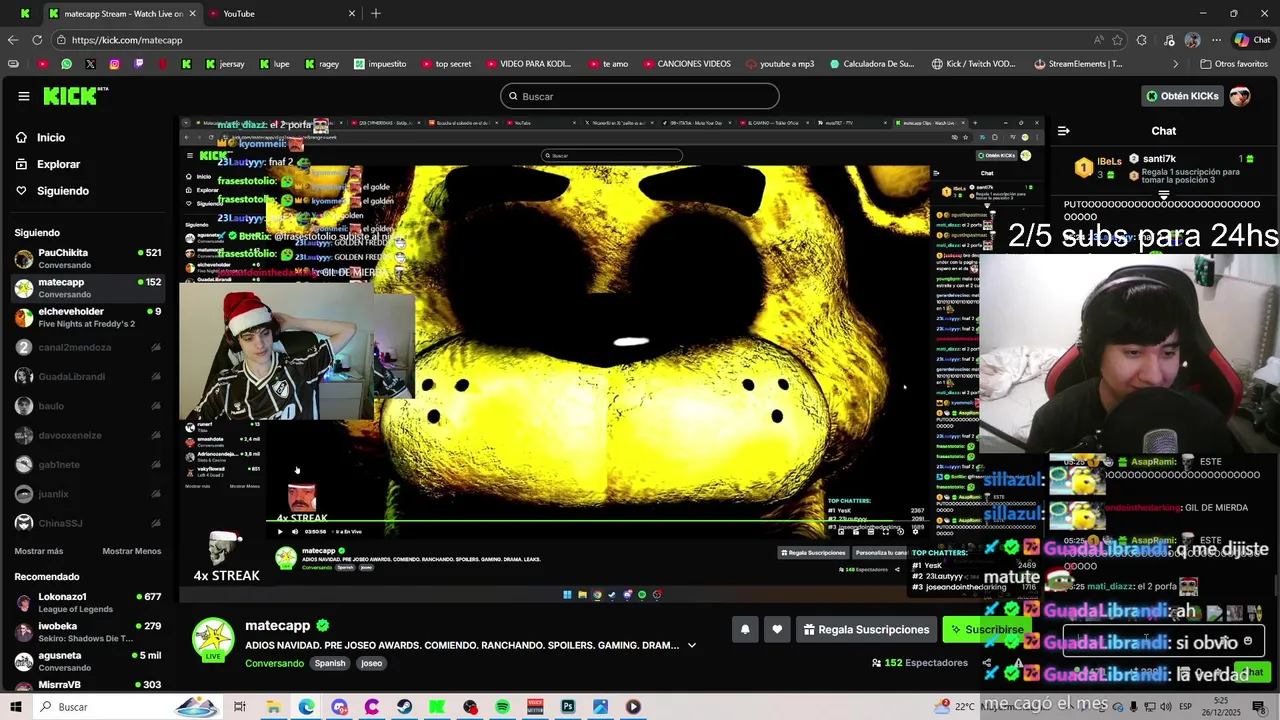
Task: Click the Kick Buscar search field
Action: tap(640, 96)
